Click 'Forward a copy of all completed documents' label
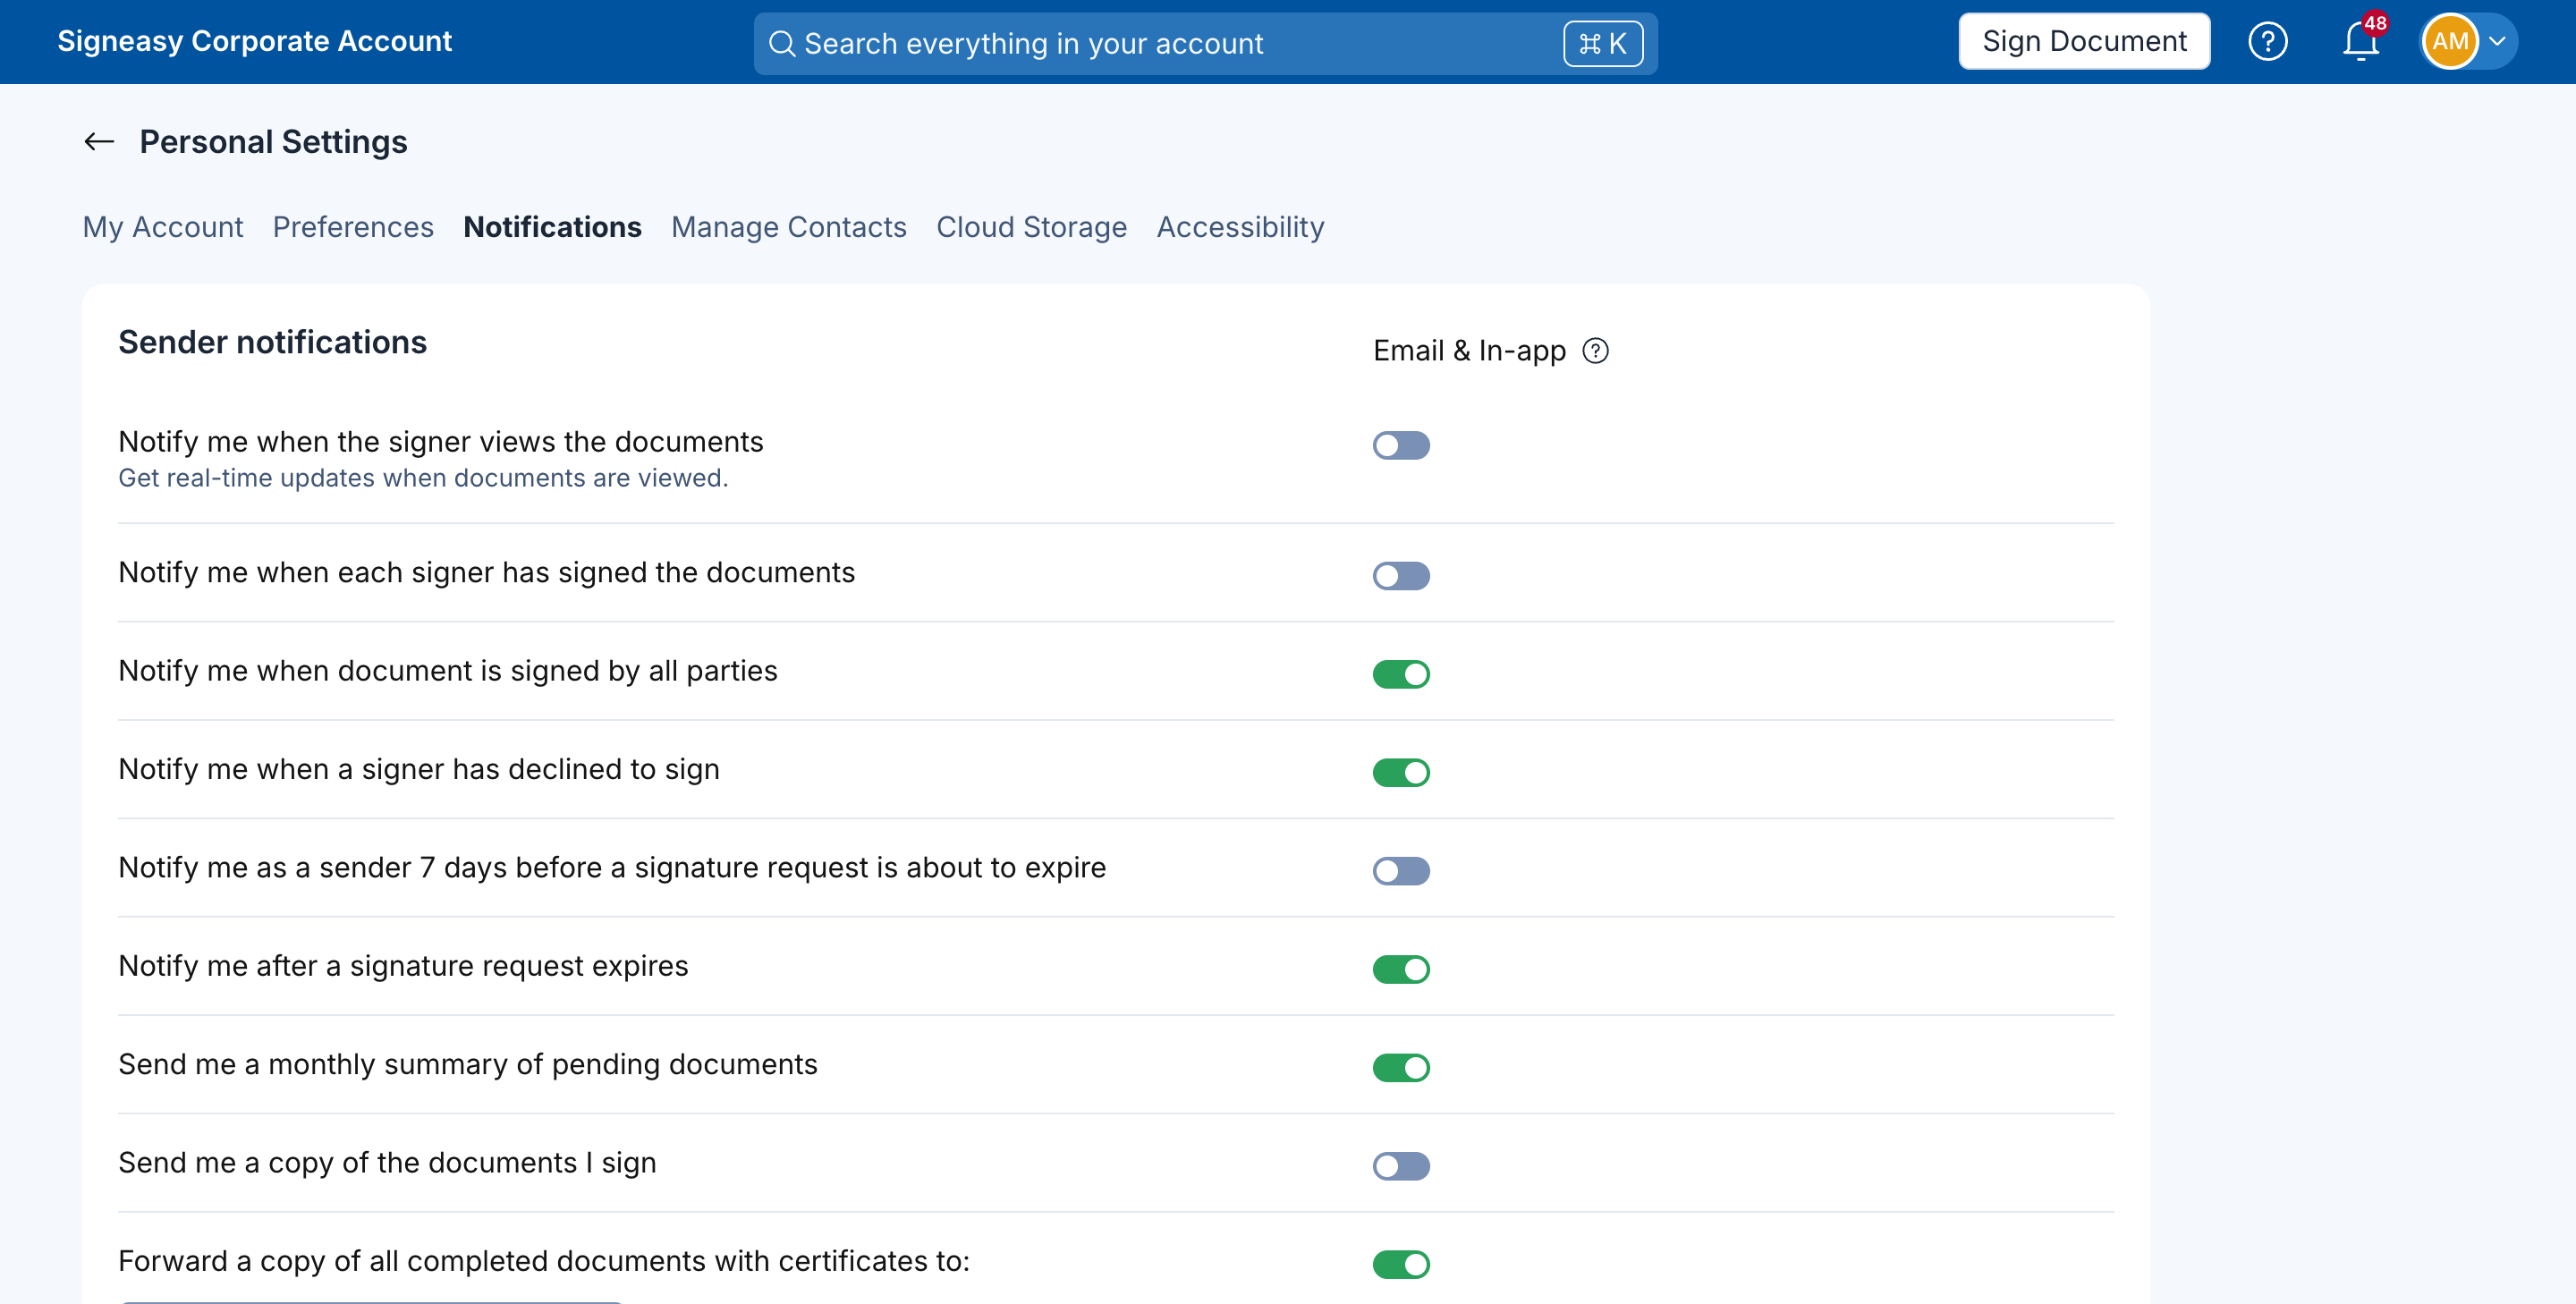Viewport: 2576px width, 1304px height. pyautogui.click(x=544, y=1261)
